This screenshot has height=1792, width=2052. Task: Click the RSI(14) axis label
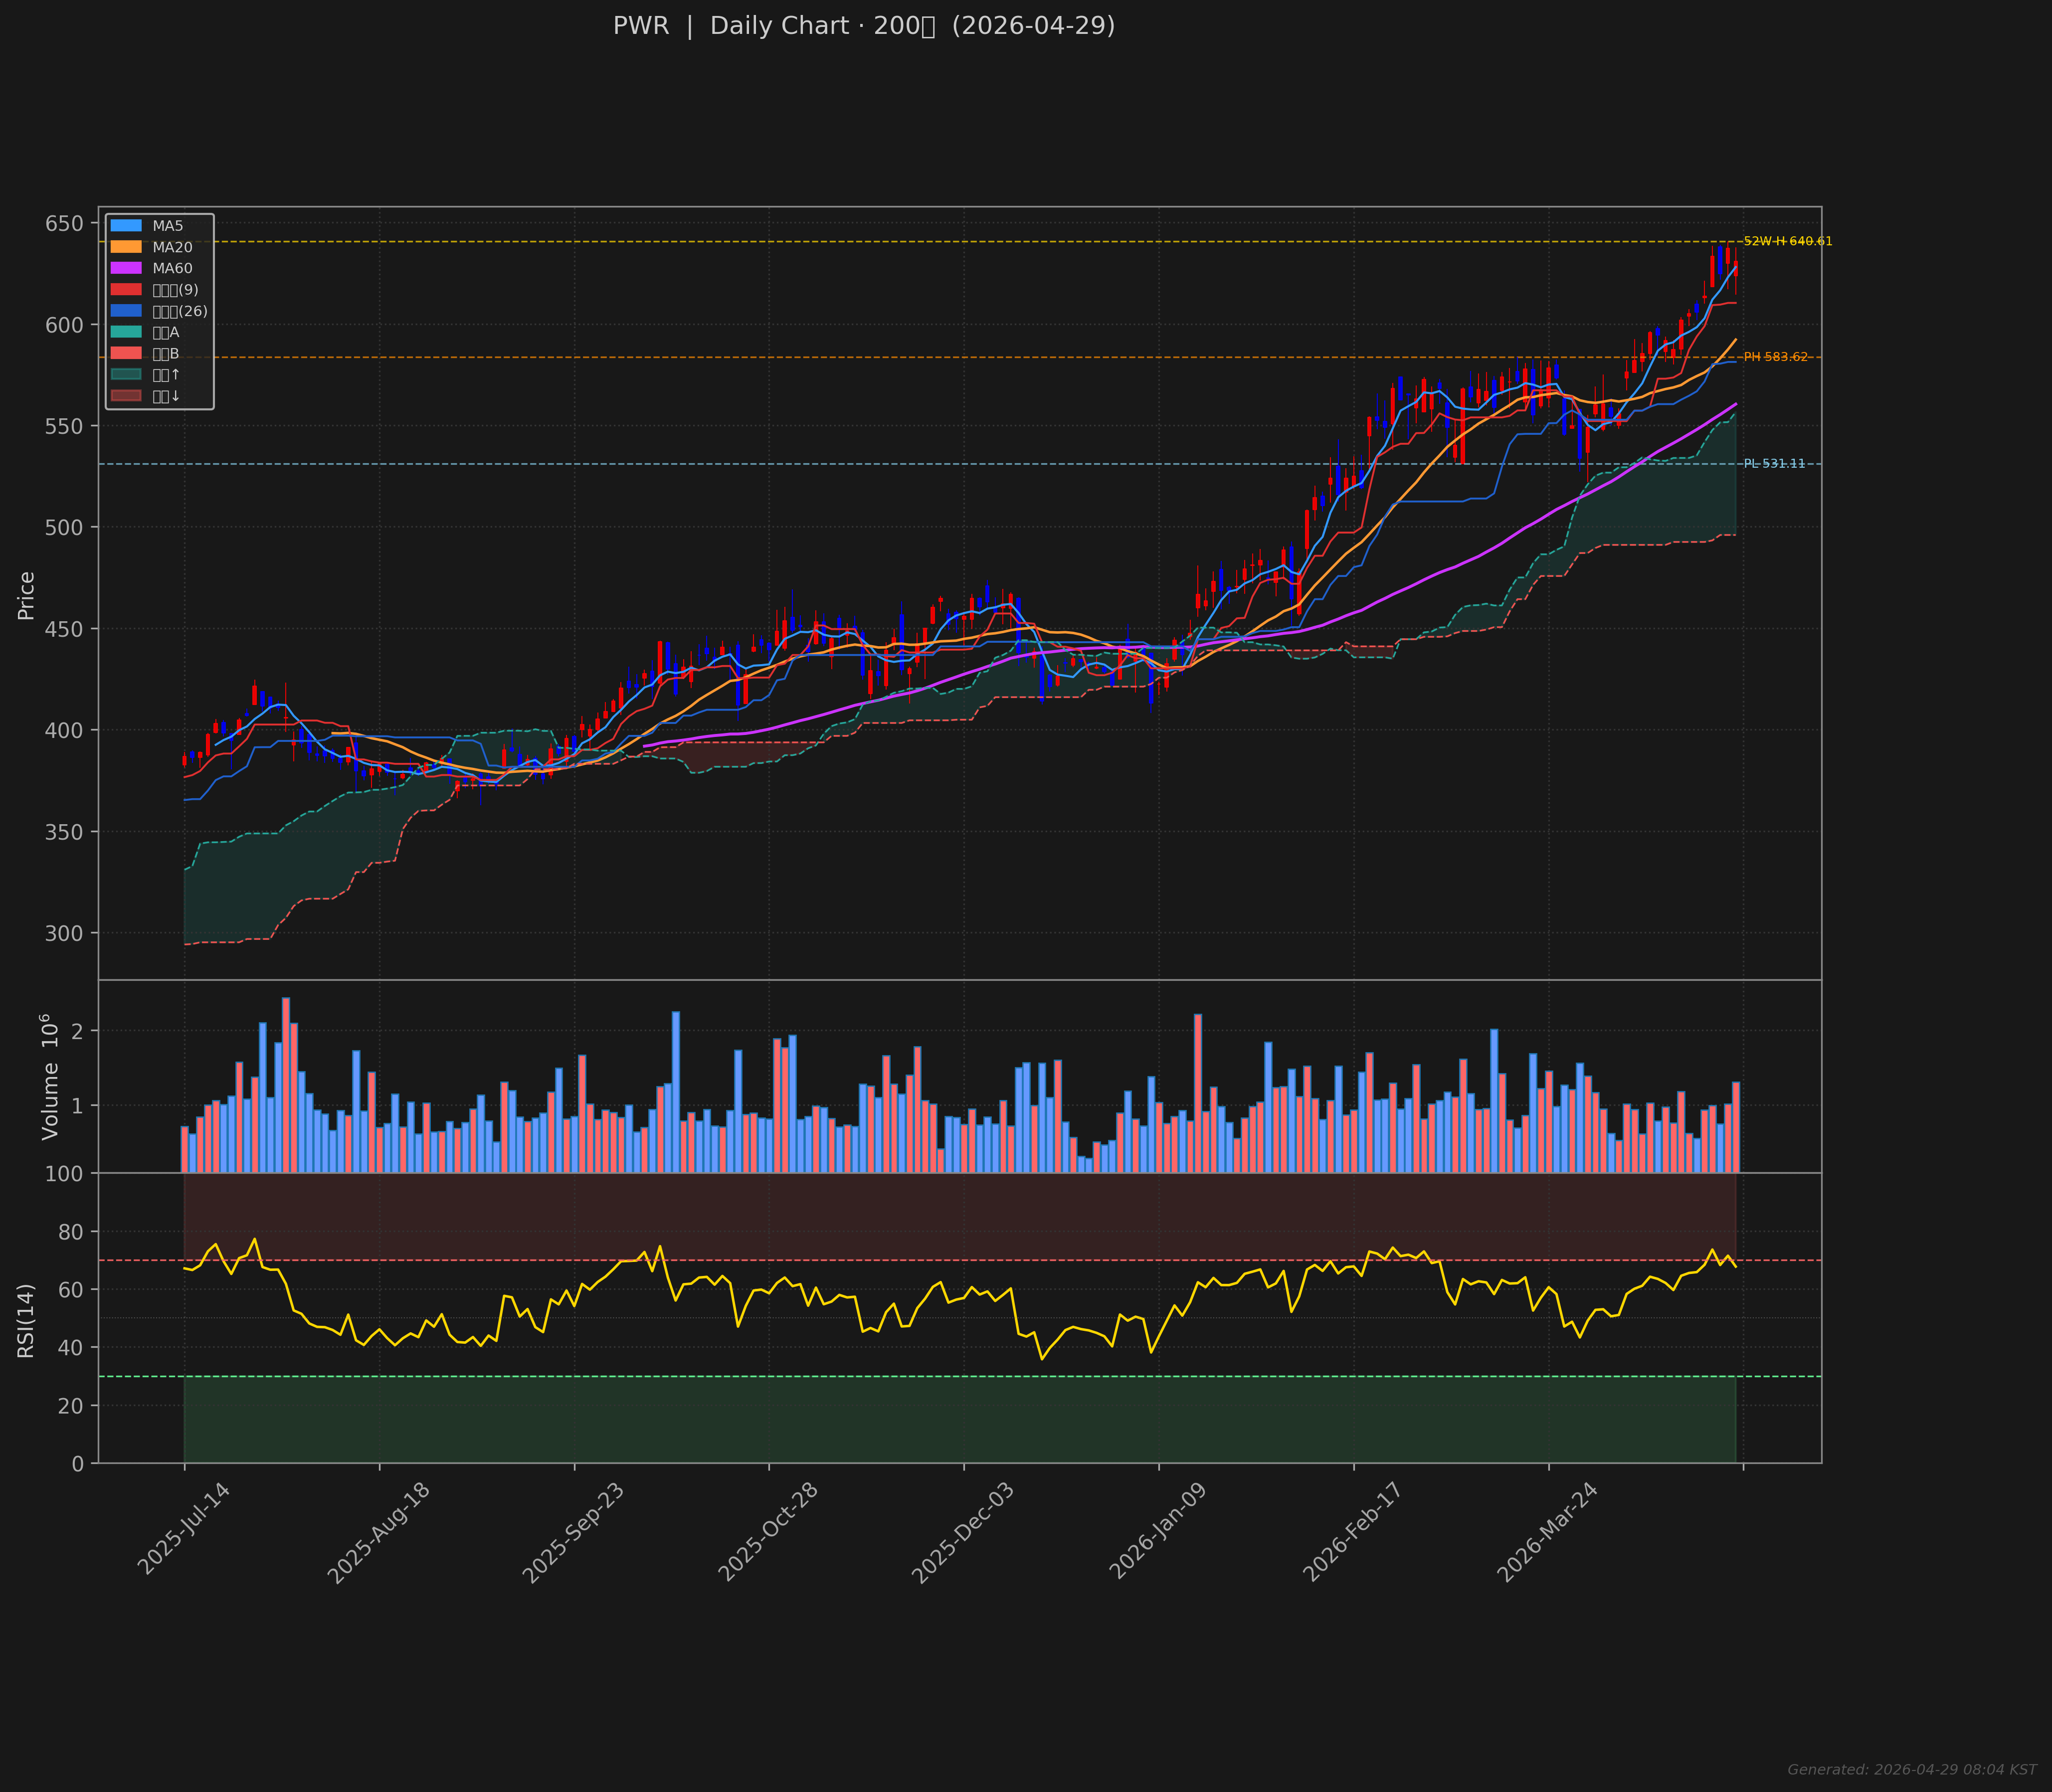pyautogui.click(x=26, y=1320)
